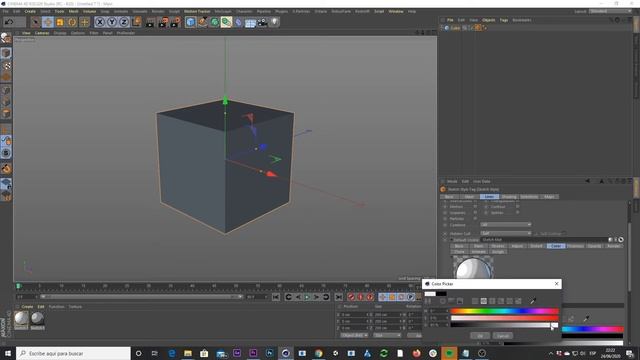Open the viewport Cameras menu
The image size is (640, 360).
coord(42,33)
